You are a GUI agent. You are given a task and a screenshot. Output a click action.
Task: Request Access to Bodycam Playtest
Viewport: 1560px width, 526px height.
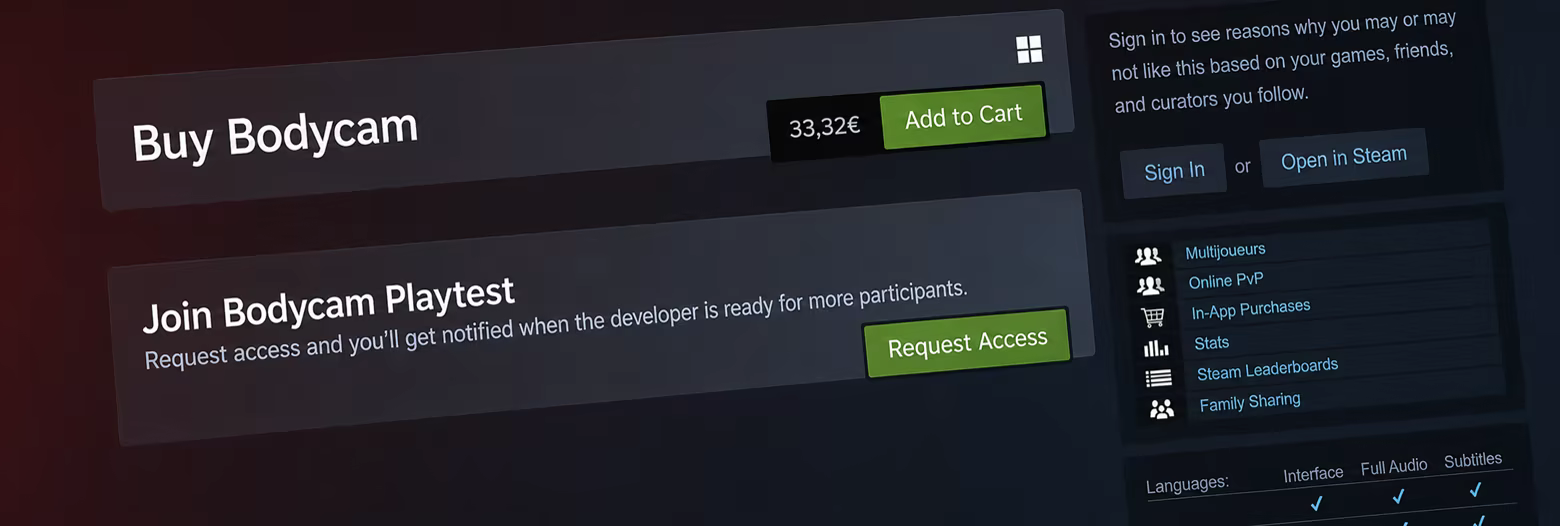click(x=967, y=344)
